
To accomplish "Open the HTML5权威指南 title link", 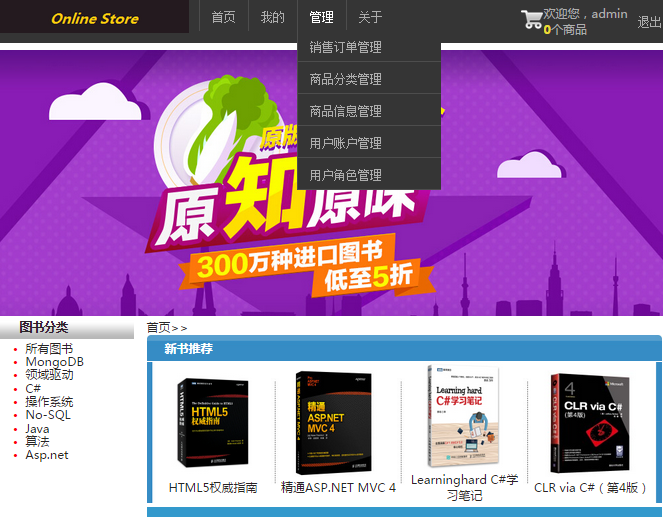I will [213, 488].
